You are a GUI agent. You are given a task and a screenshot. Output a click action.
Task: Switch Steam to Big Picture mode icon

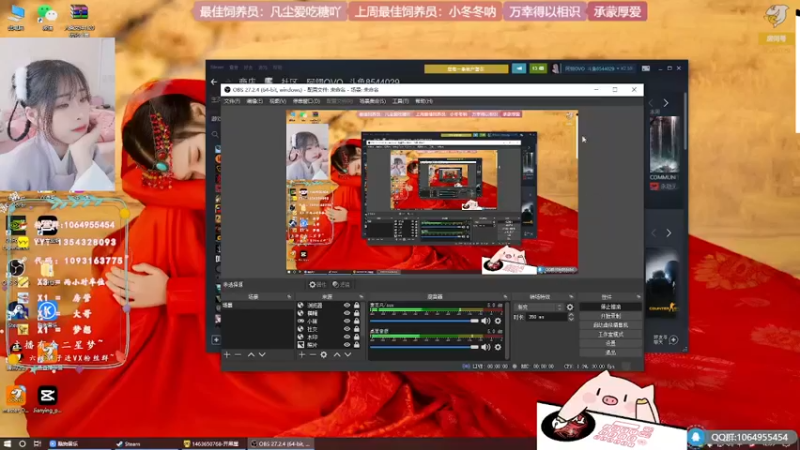pyautogui.click(x=646, y=68)
